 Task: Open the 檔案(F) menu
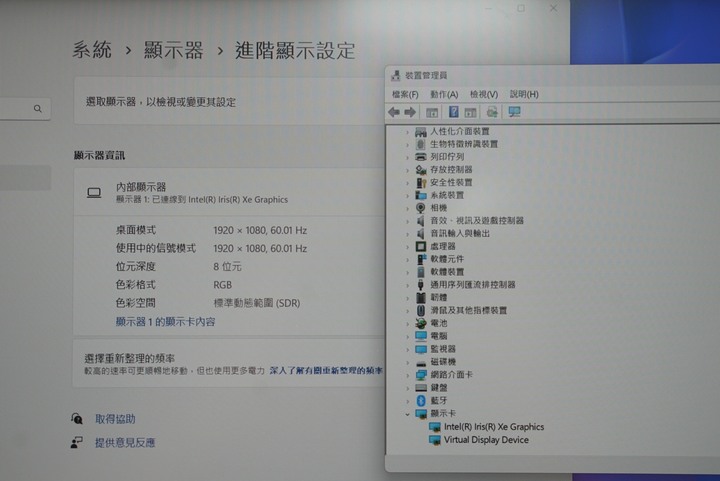tap(405, 95)
